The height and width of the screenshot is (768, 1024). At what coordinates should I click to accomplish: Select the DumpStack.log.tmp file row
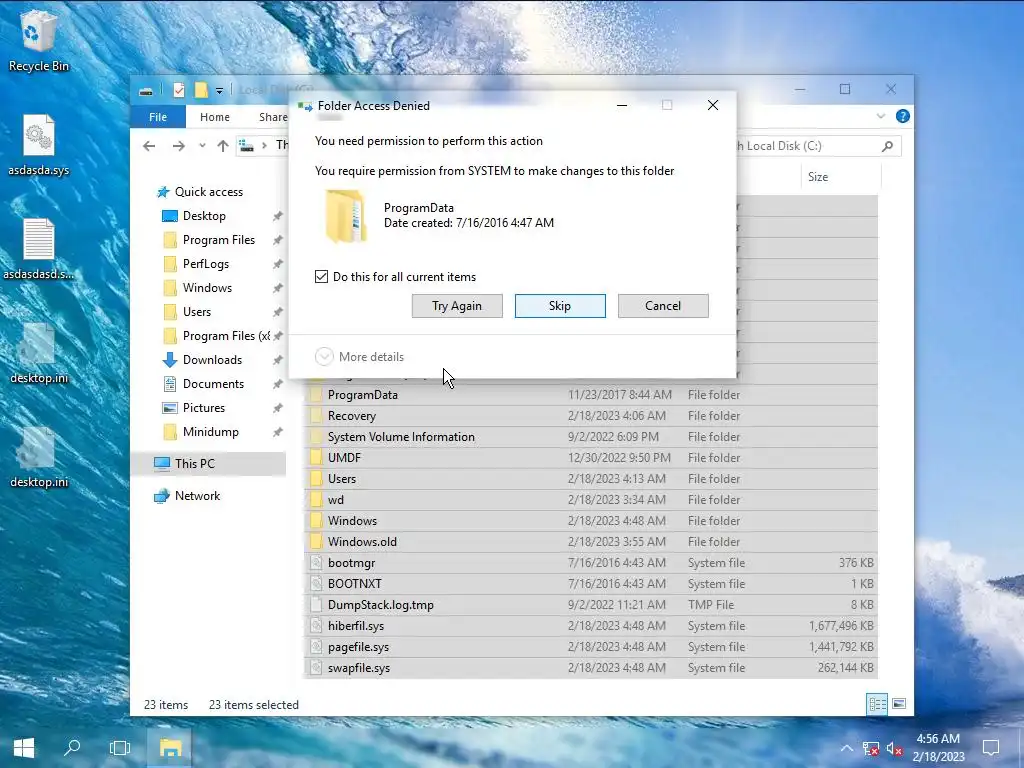pos(591,605)
